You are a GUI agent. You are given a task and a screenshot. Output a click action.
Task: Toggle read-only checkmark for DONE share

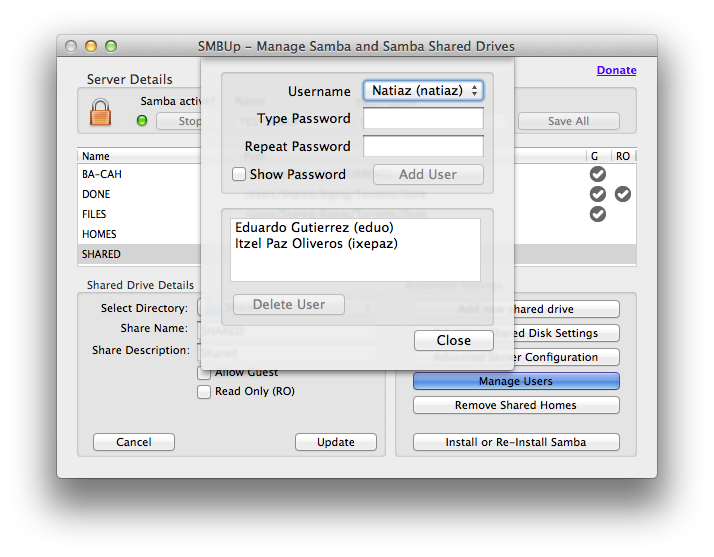tap(622, 194)
